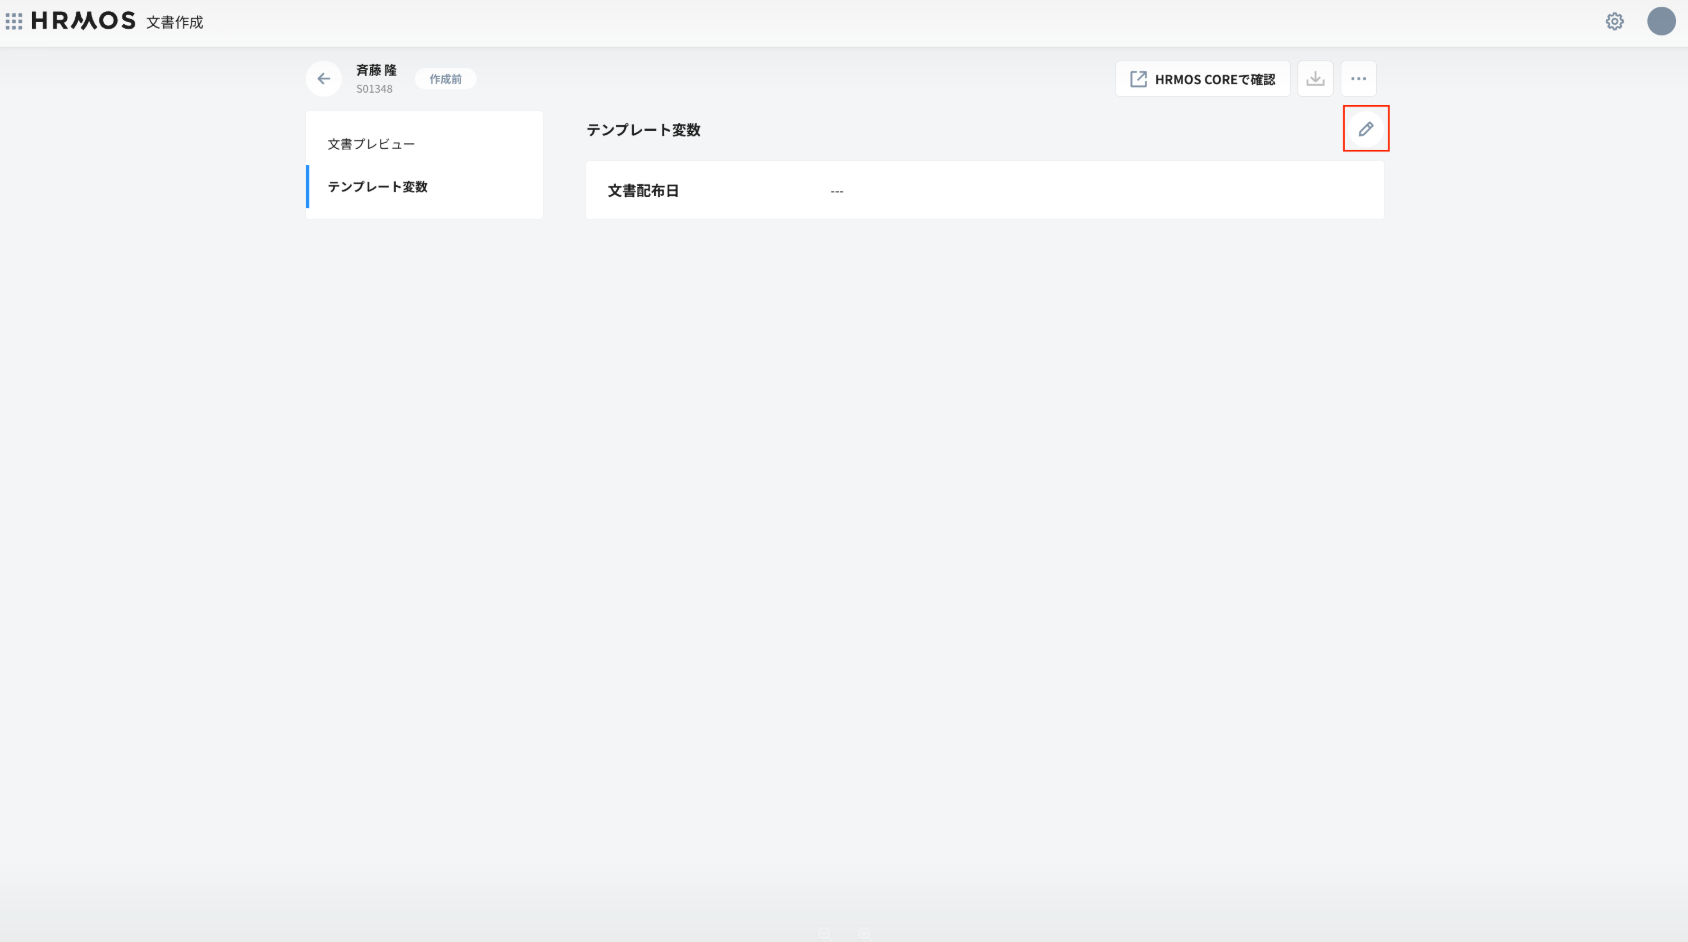Click the 文書配布日 field label
This screenshot has width=1688, height=942.
[643, 191]
